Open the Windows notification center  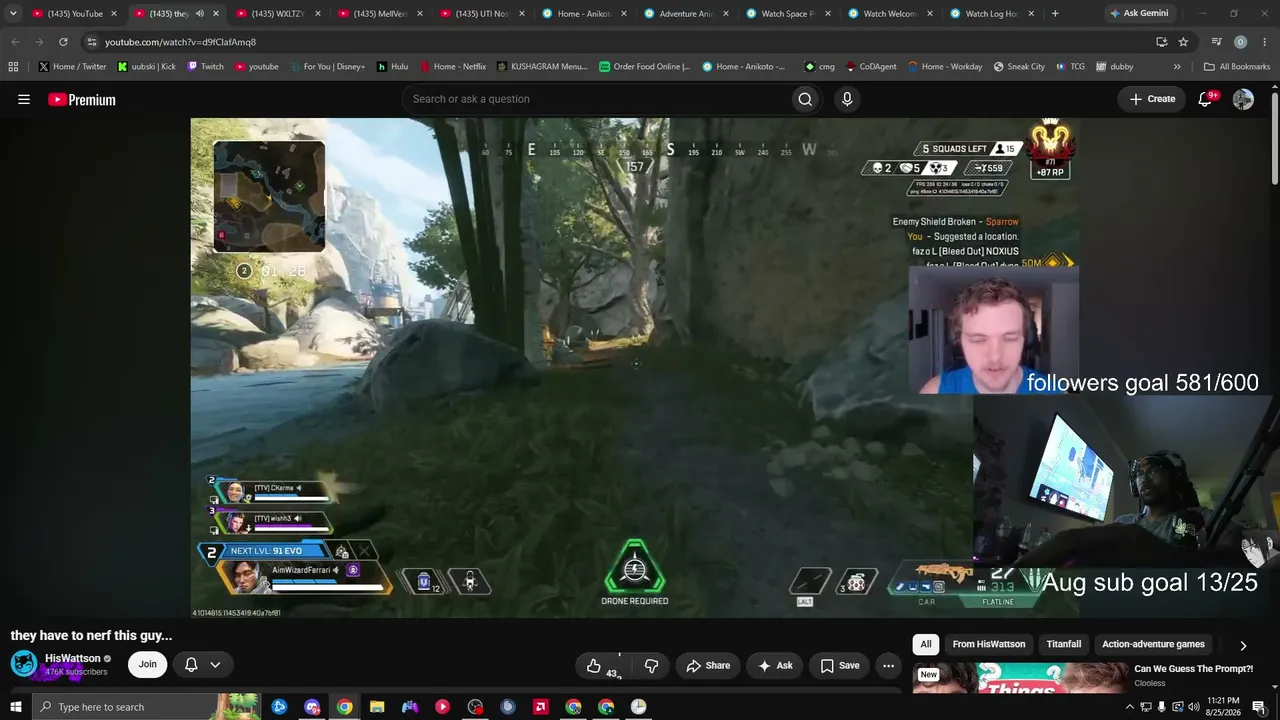(1259, 707)
